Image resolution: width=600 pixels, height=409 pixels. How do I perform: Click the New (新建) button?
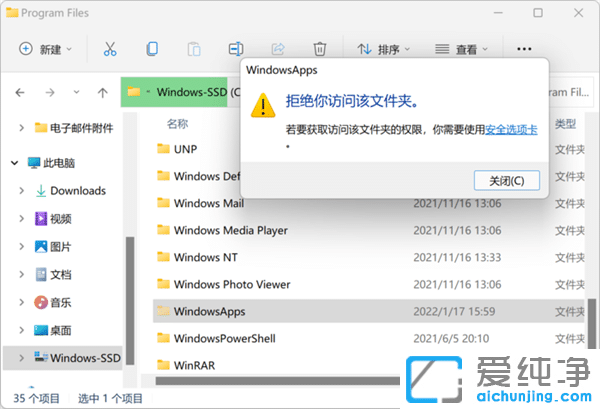point(45,49)
